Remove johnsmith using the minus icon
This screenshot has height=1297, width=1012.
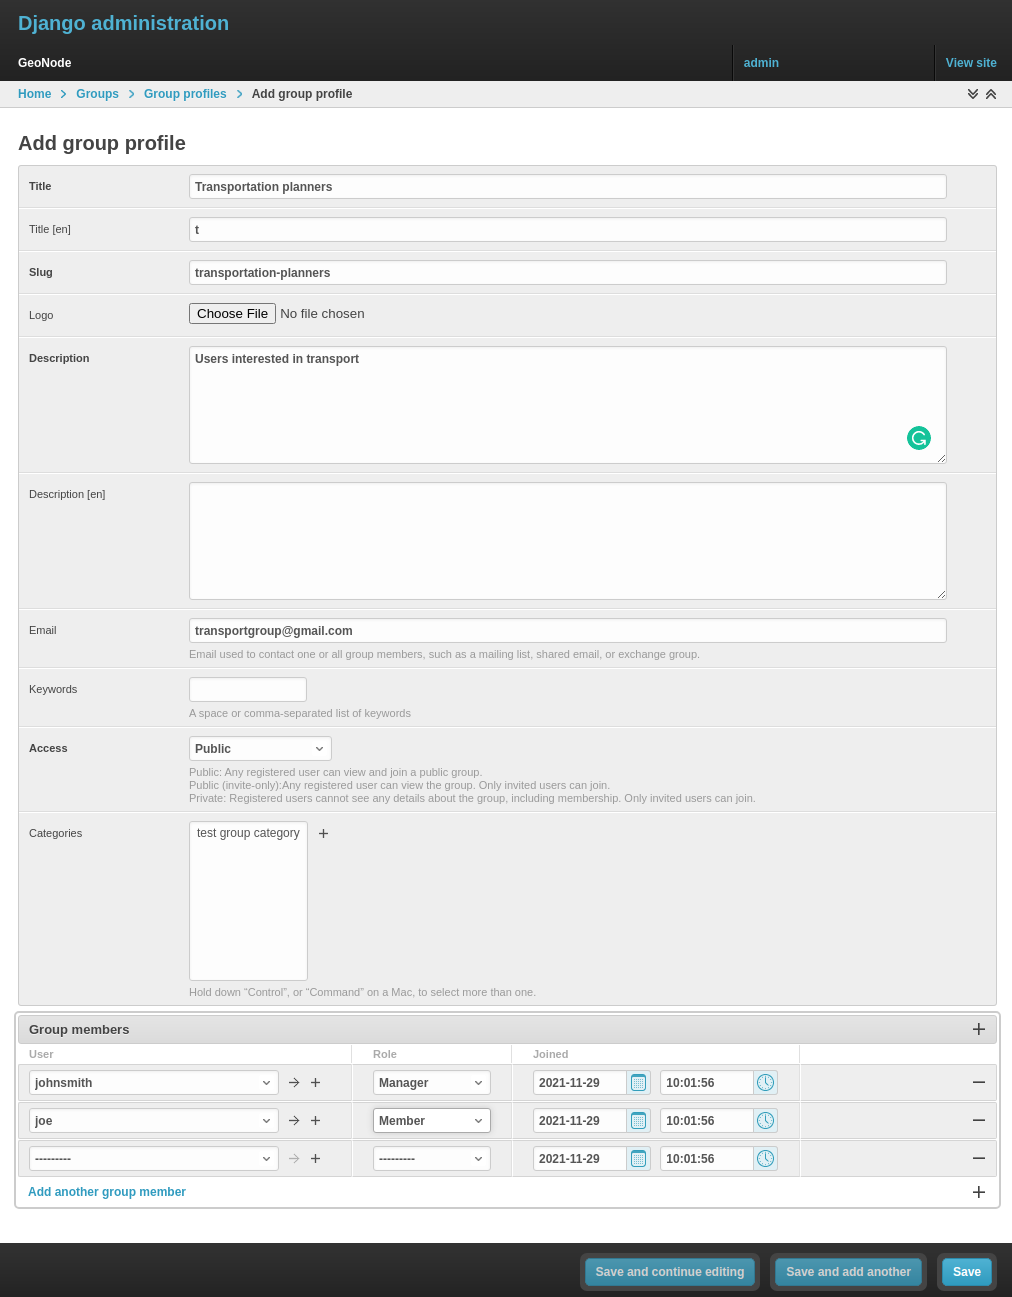(x=978, y=1082)
